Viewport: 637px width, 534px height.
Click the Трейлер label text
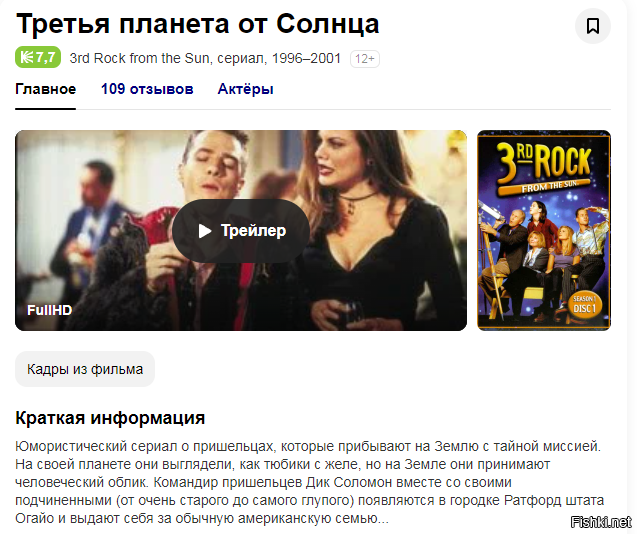(x=254, y=230)
